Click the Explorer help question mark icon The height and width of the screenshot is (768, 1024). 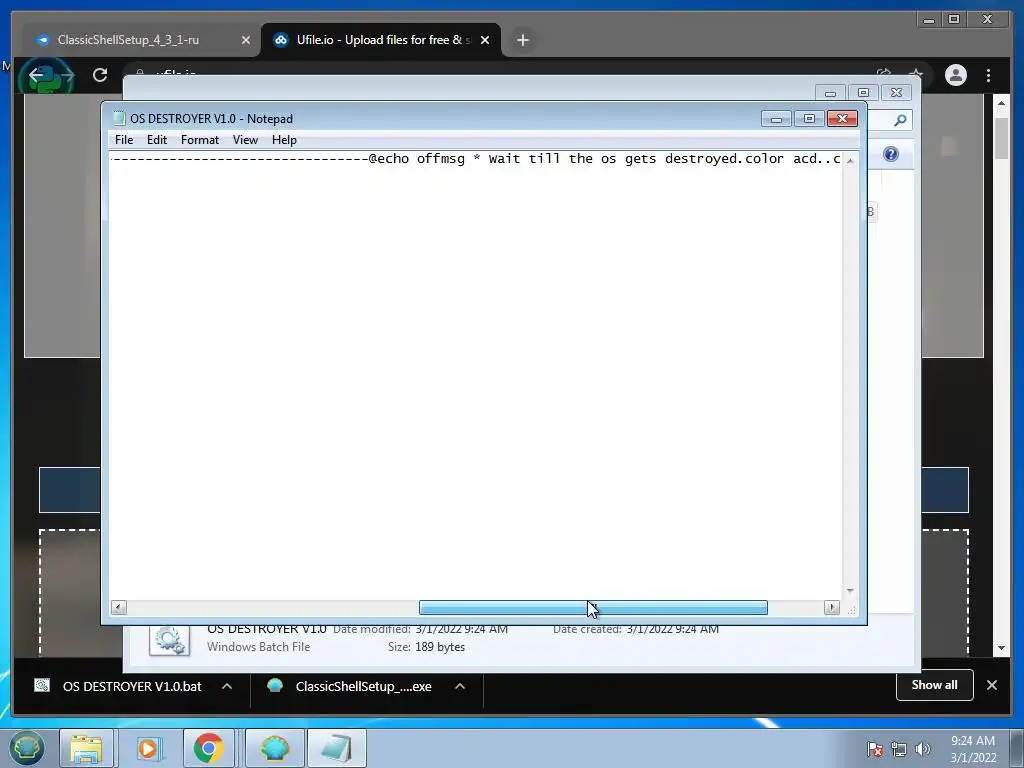click(891, 154)
